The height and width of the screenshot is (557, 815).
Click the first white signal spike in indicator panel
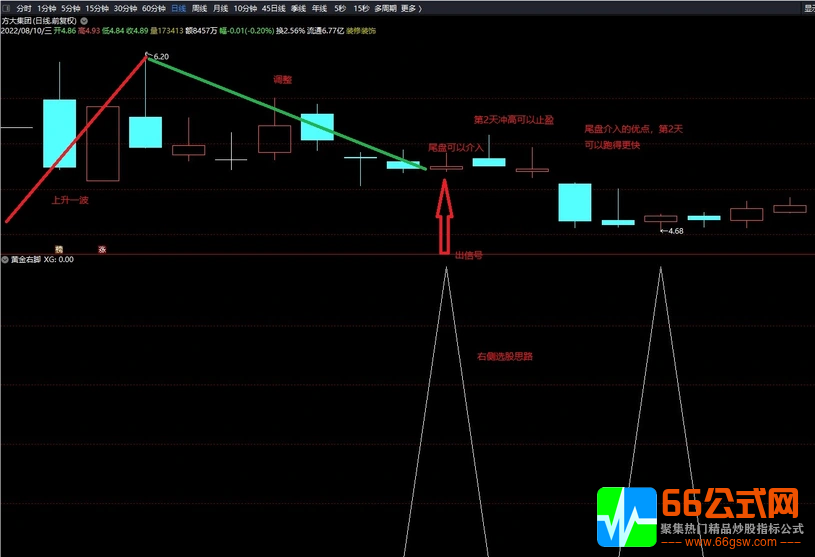pos(446,300)
